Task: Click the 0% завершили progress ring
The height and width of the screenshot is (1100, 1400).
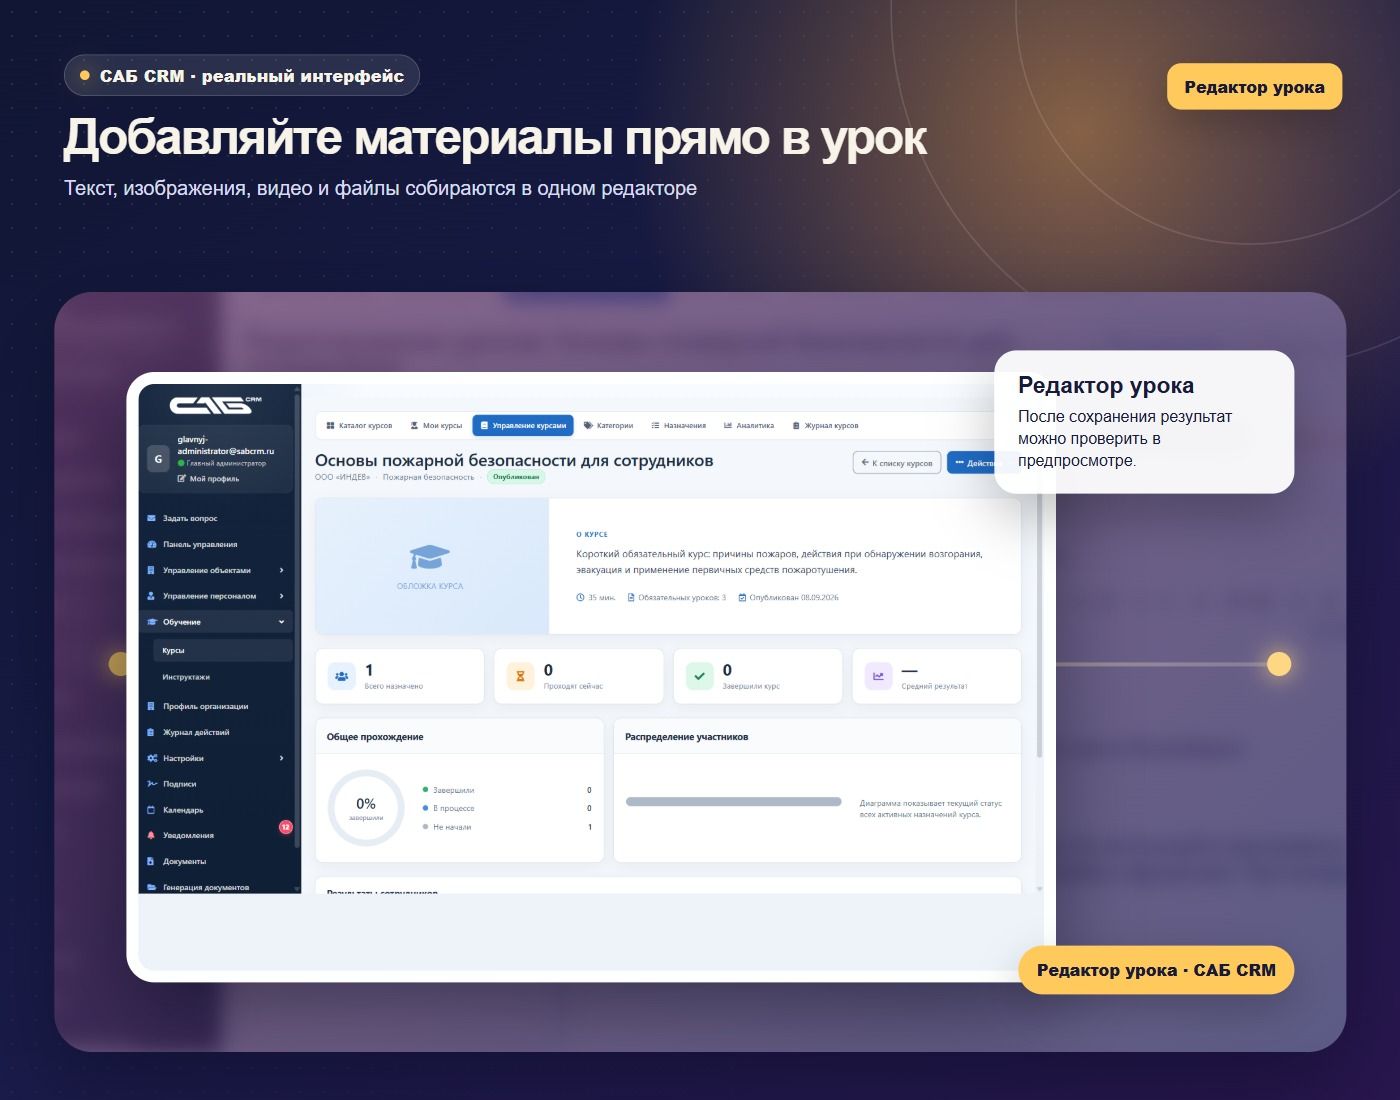Action: (366, 808)
